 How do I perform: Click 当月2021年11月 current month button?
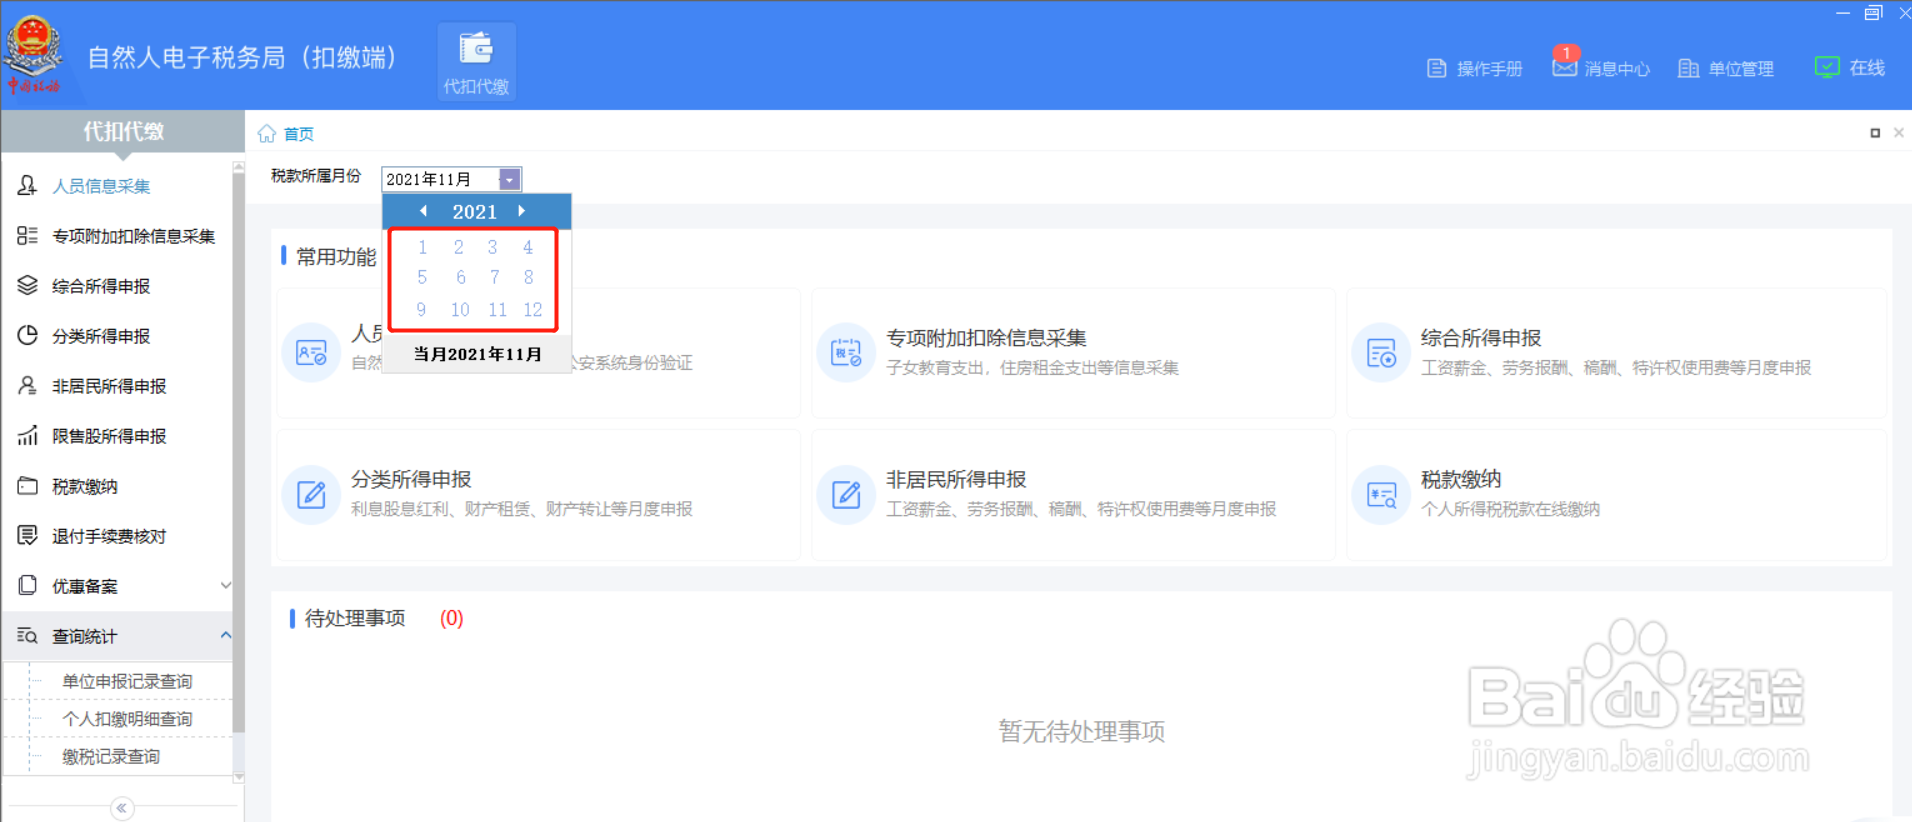[x=477, y=354]
